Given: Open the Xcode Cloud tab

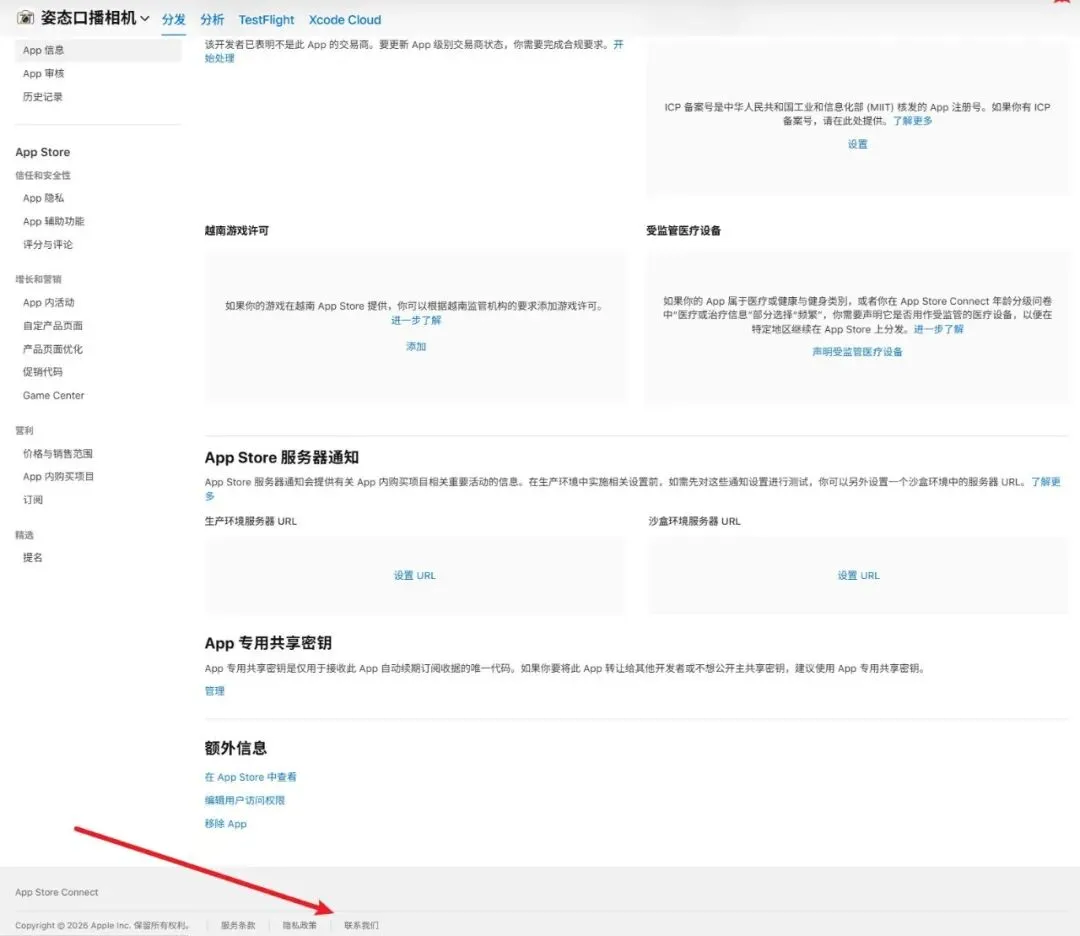Looking at the screenshot, I should coord(344,20).
